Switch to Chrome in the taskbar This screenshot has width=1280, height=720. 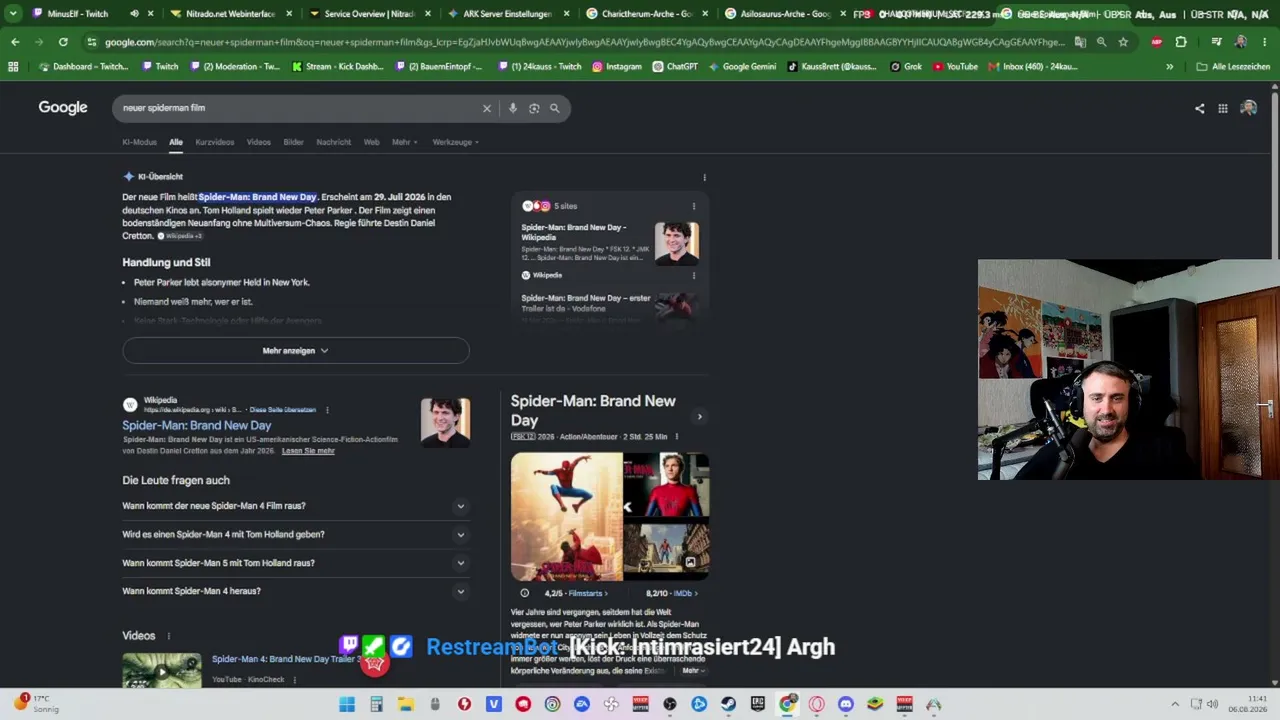point(788,704)
